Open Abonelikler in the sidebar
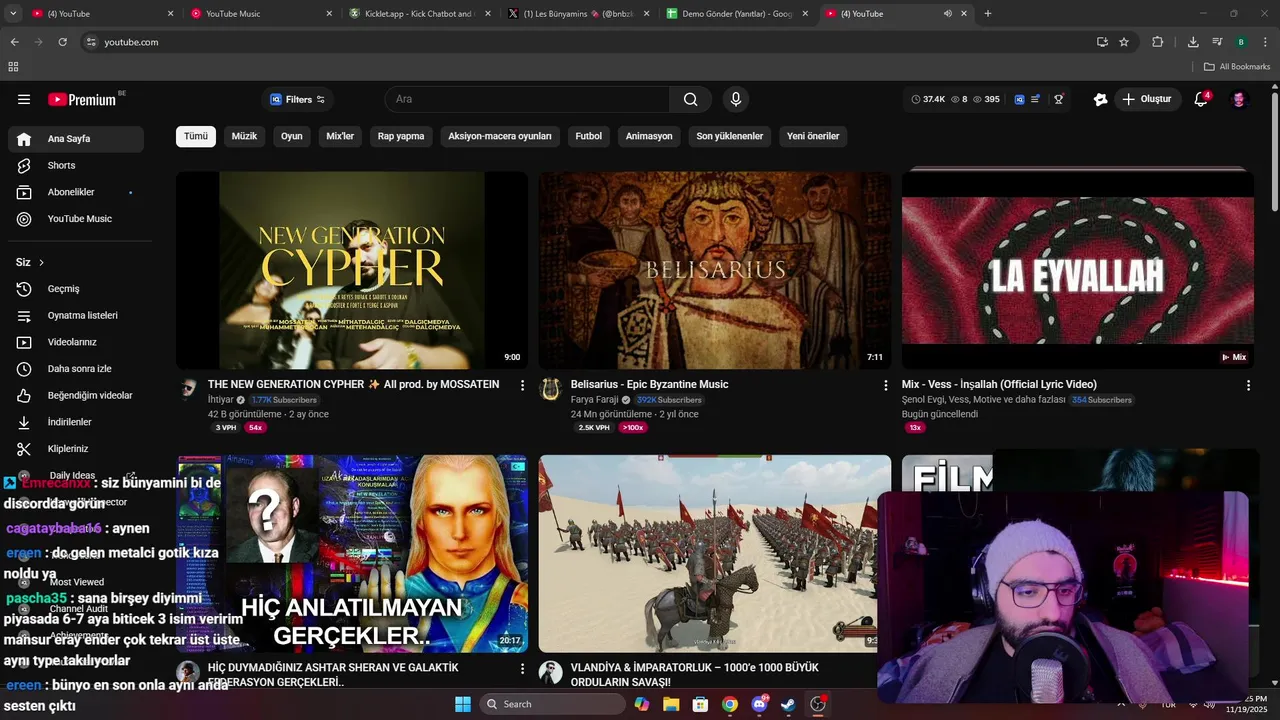Viewport: 1280px width, 720px height. (76, 192)
